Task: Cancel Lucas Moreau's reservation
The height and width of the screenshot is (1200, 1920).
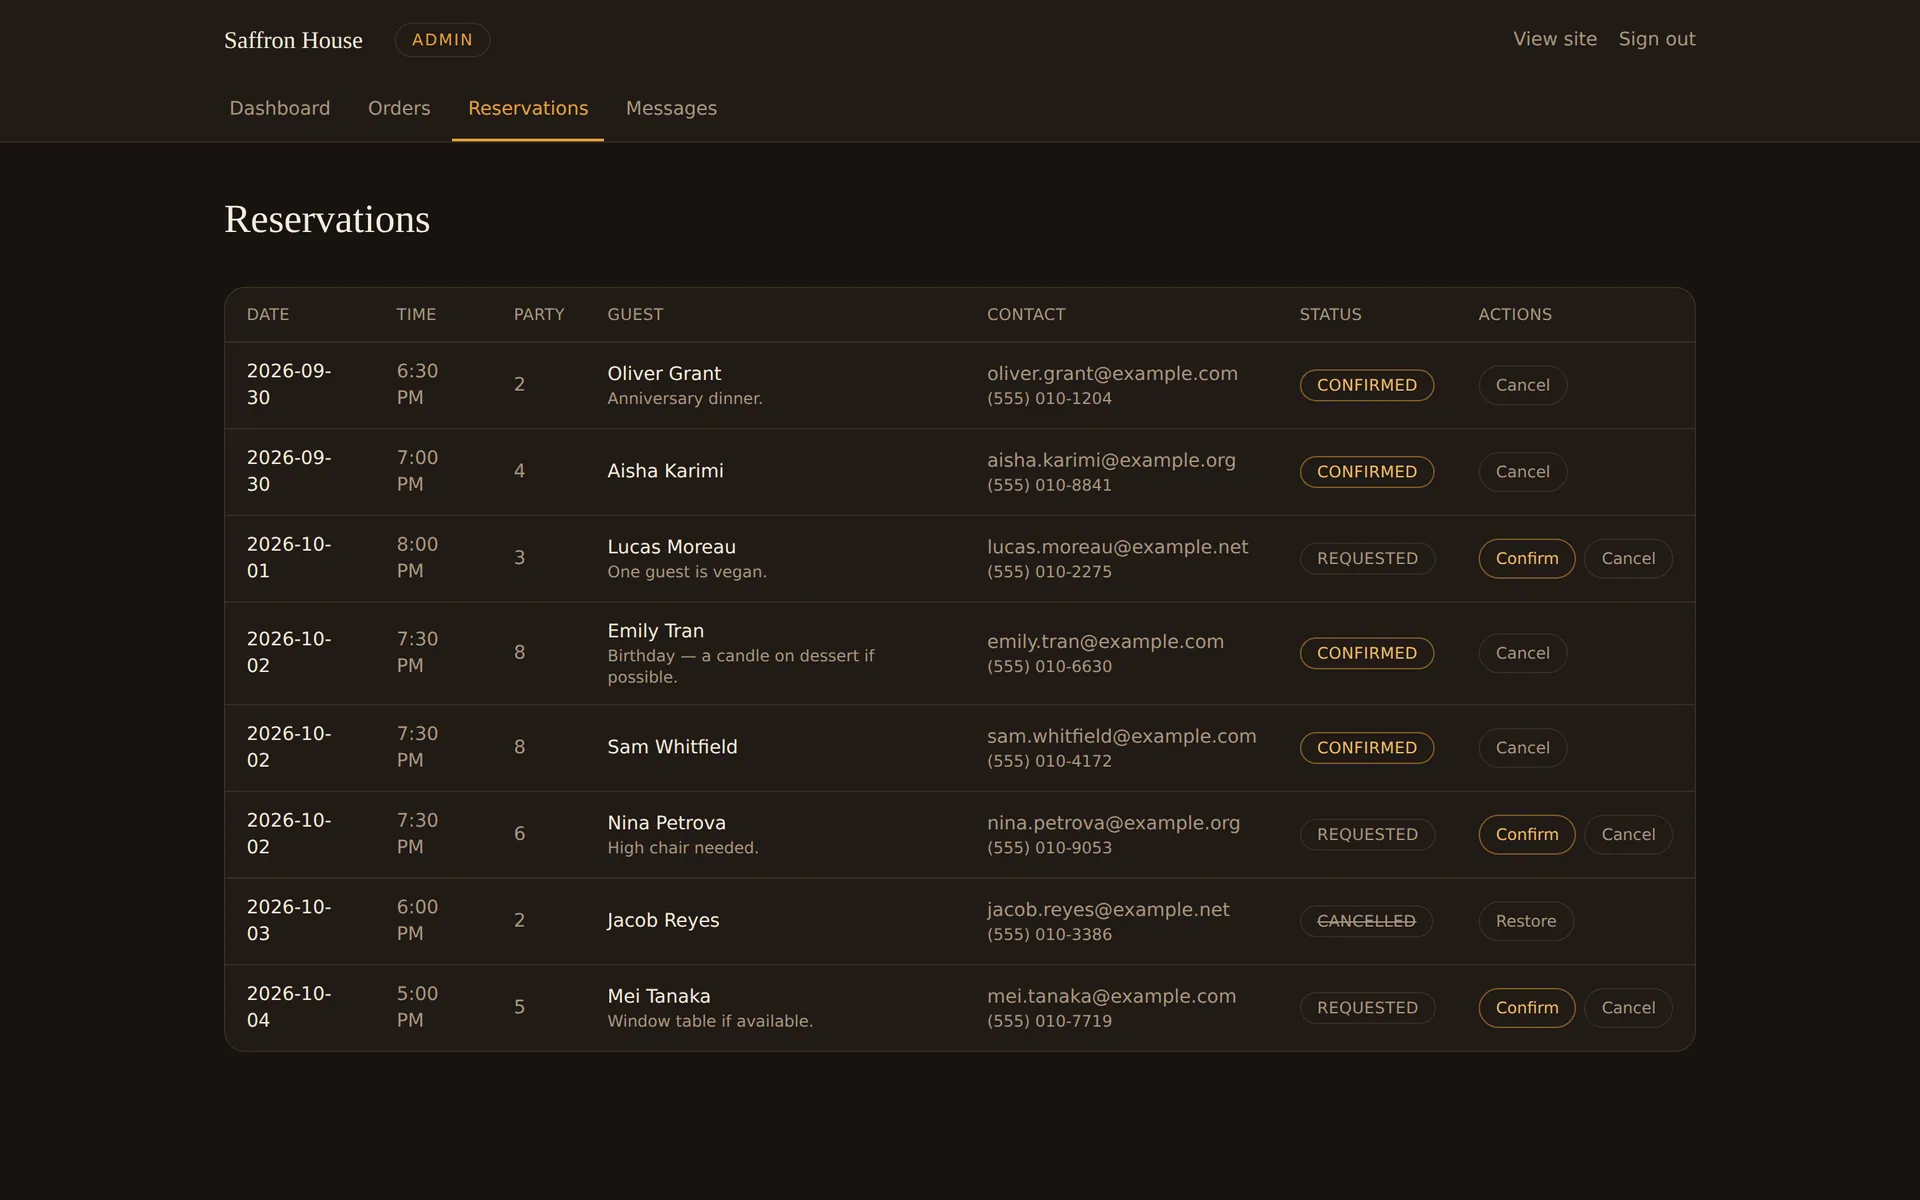Action: point(1628,558)
